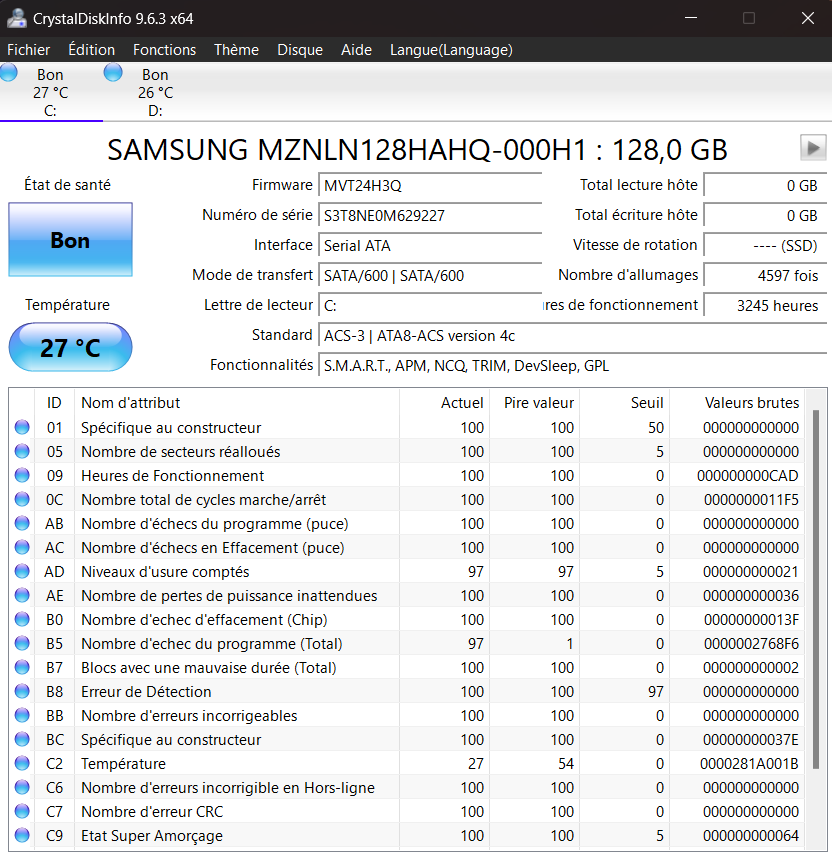Viewport: 832px width, 857px height.
Task: Minimize the CrystalDiskInfo window
Action: pos(691,18)
